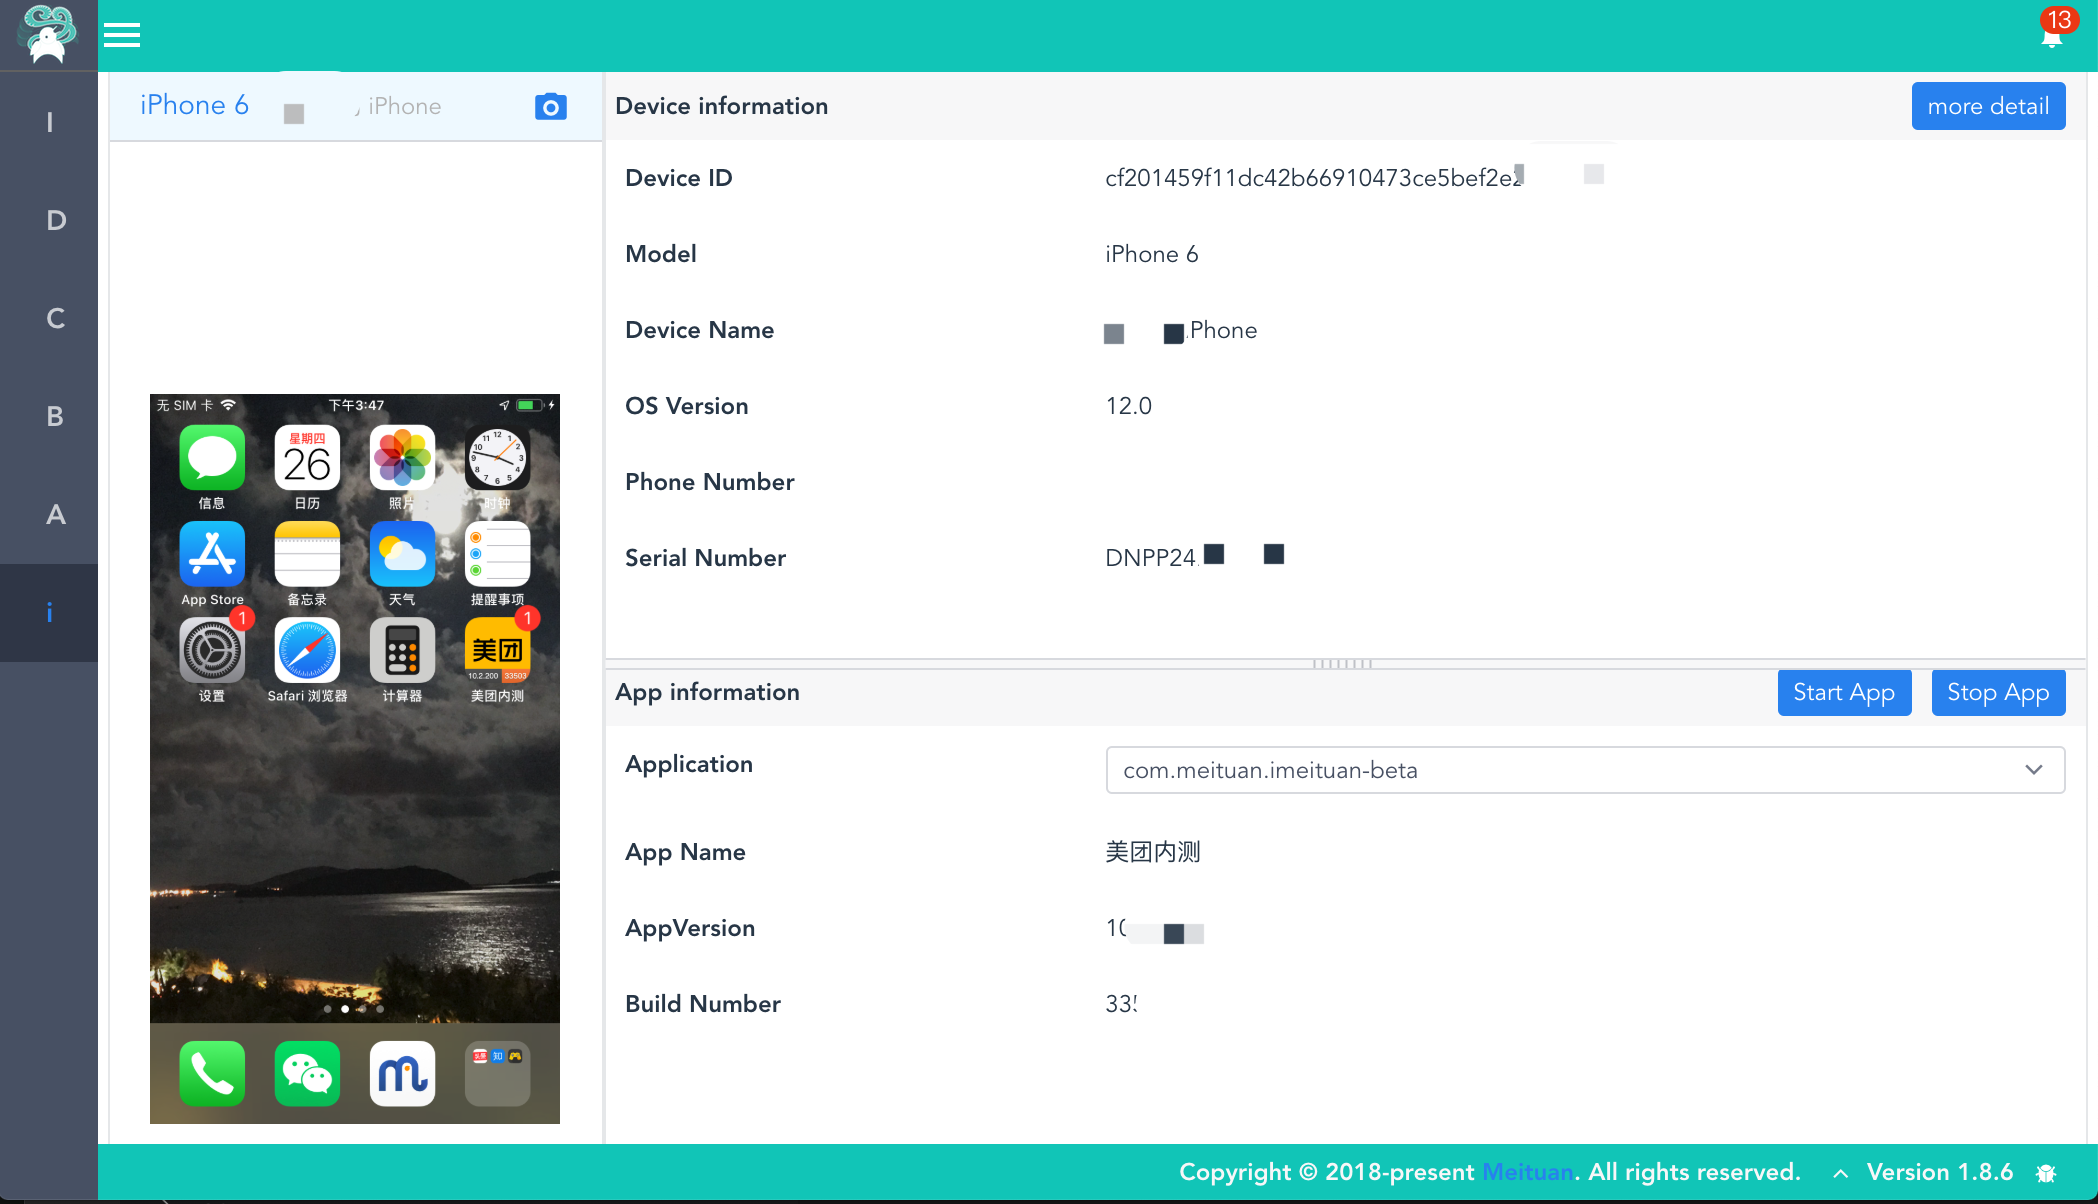Take a device screenshot with camera icon
The width and height of the screenshot is (2098, 1204).
pyautogui.click(x=550, y=106)
